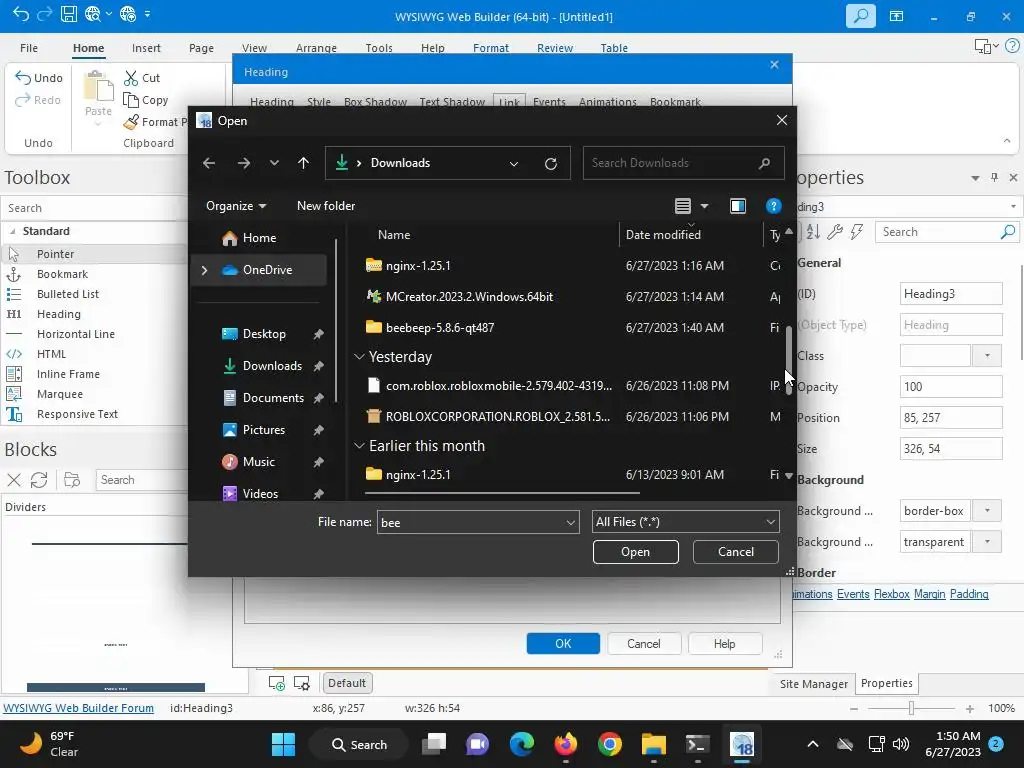Viewport: 1024px width, 768px height.
Task: Switch to the Site Manager tab
Action: point(814,683)
